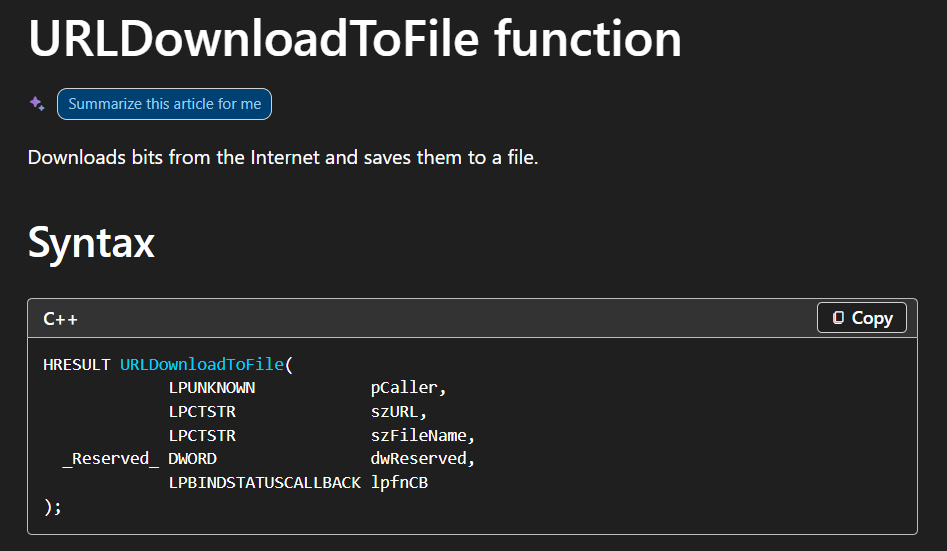Select the DWORD type keyword

click(x=192, y=459)
